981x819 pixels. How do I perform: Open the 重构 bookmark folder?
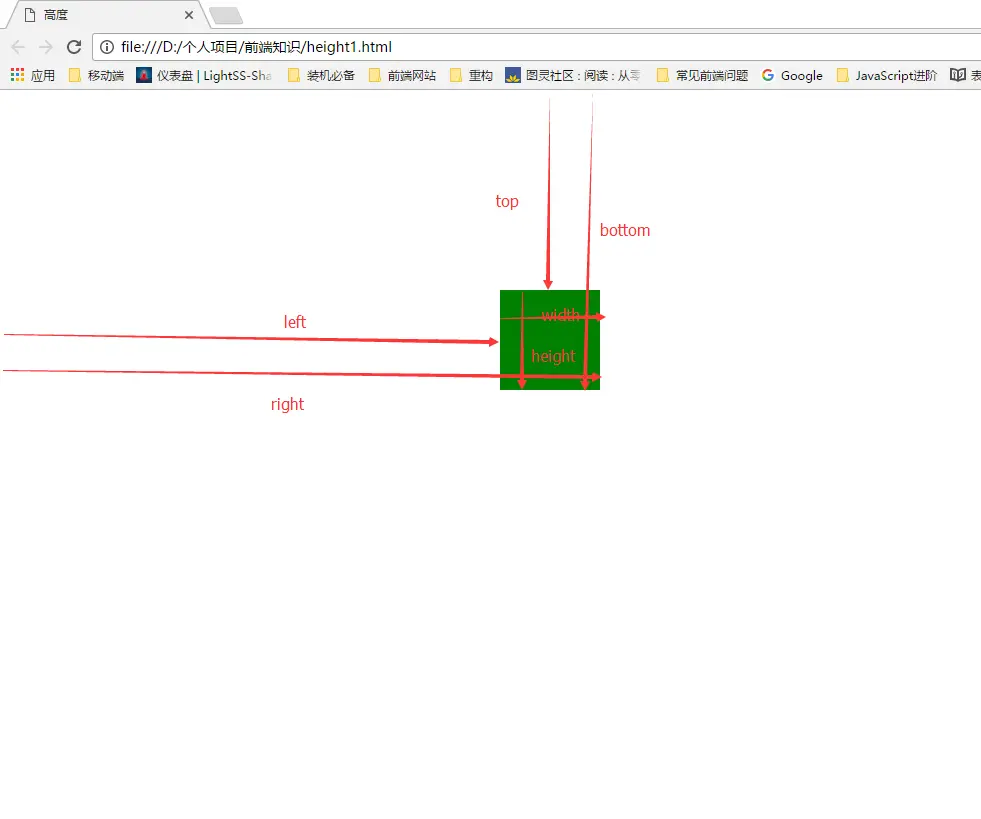(472, 76)
